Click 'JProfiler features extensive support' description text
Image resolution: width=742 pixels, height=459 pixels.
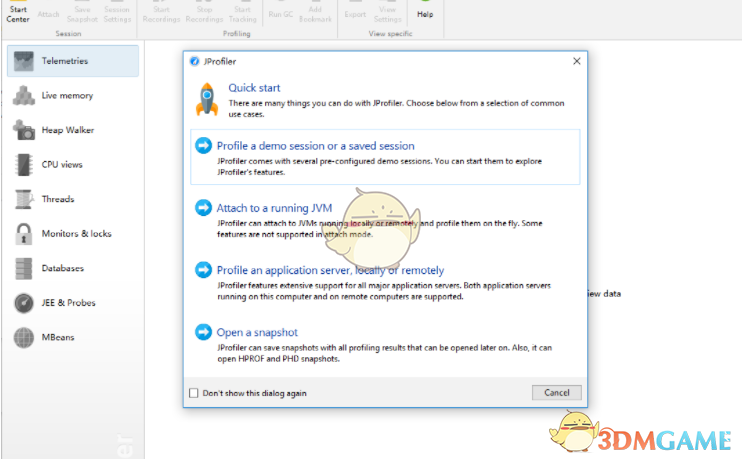[384, 291]
